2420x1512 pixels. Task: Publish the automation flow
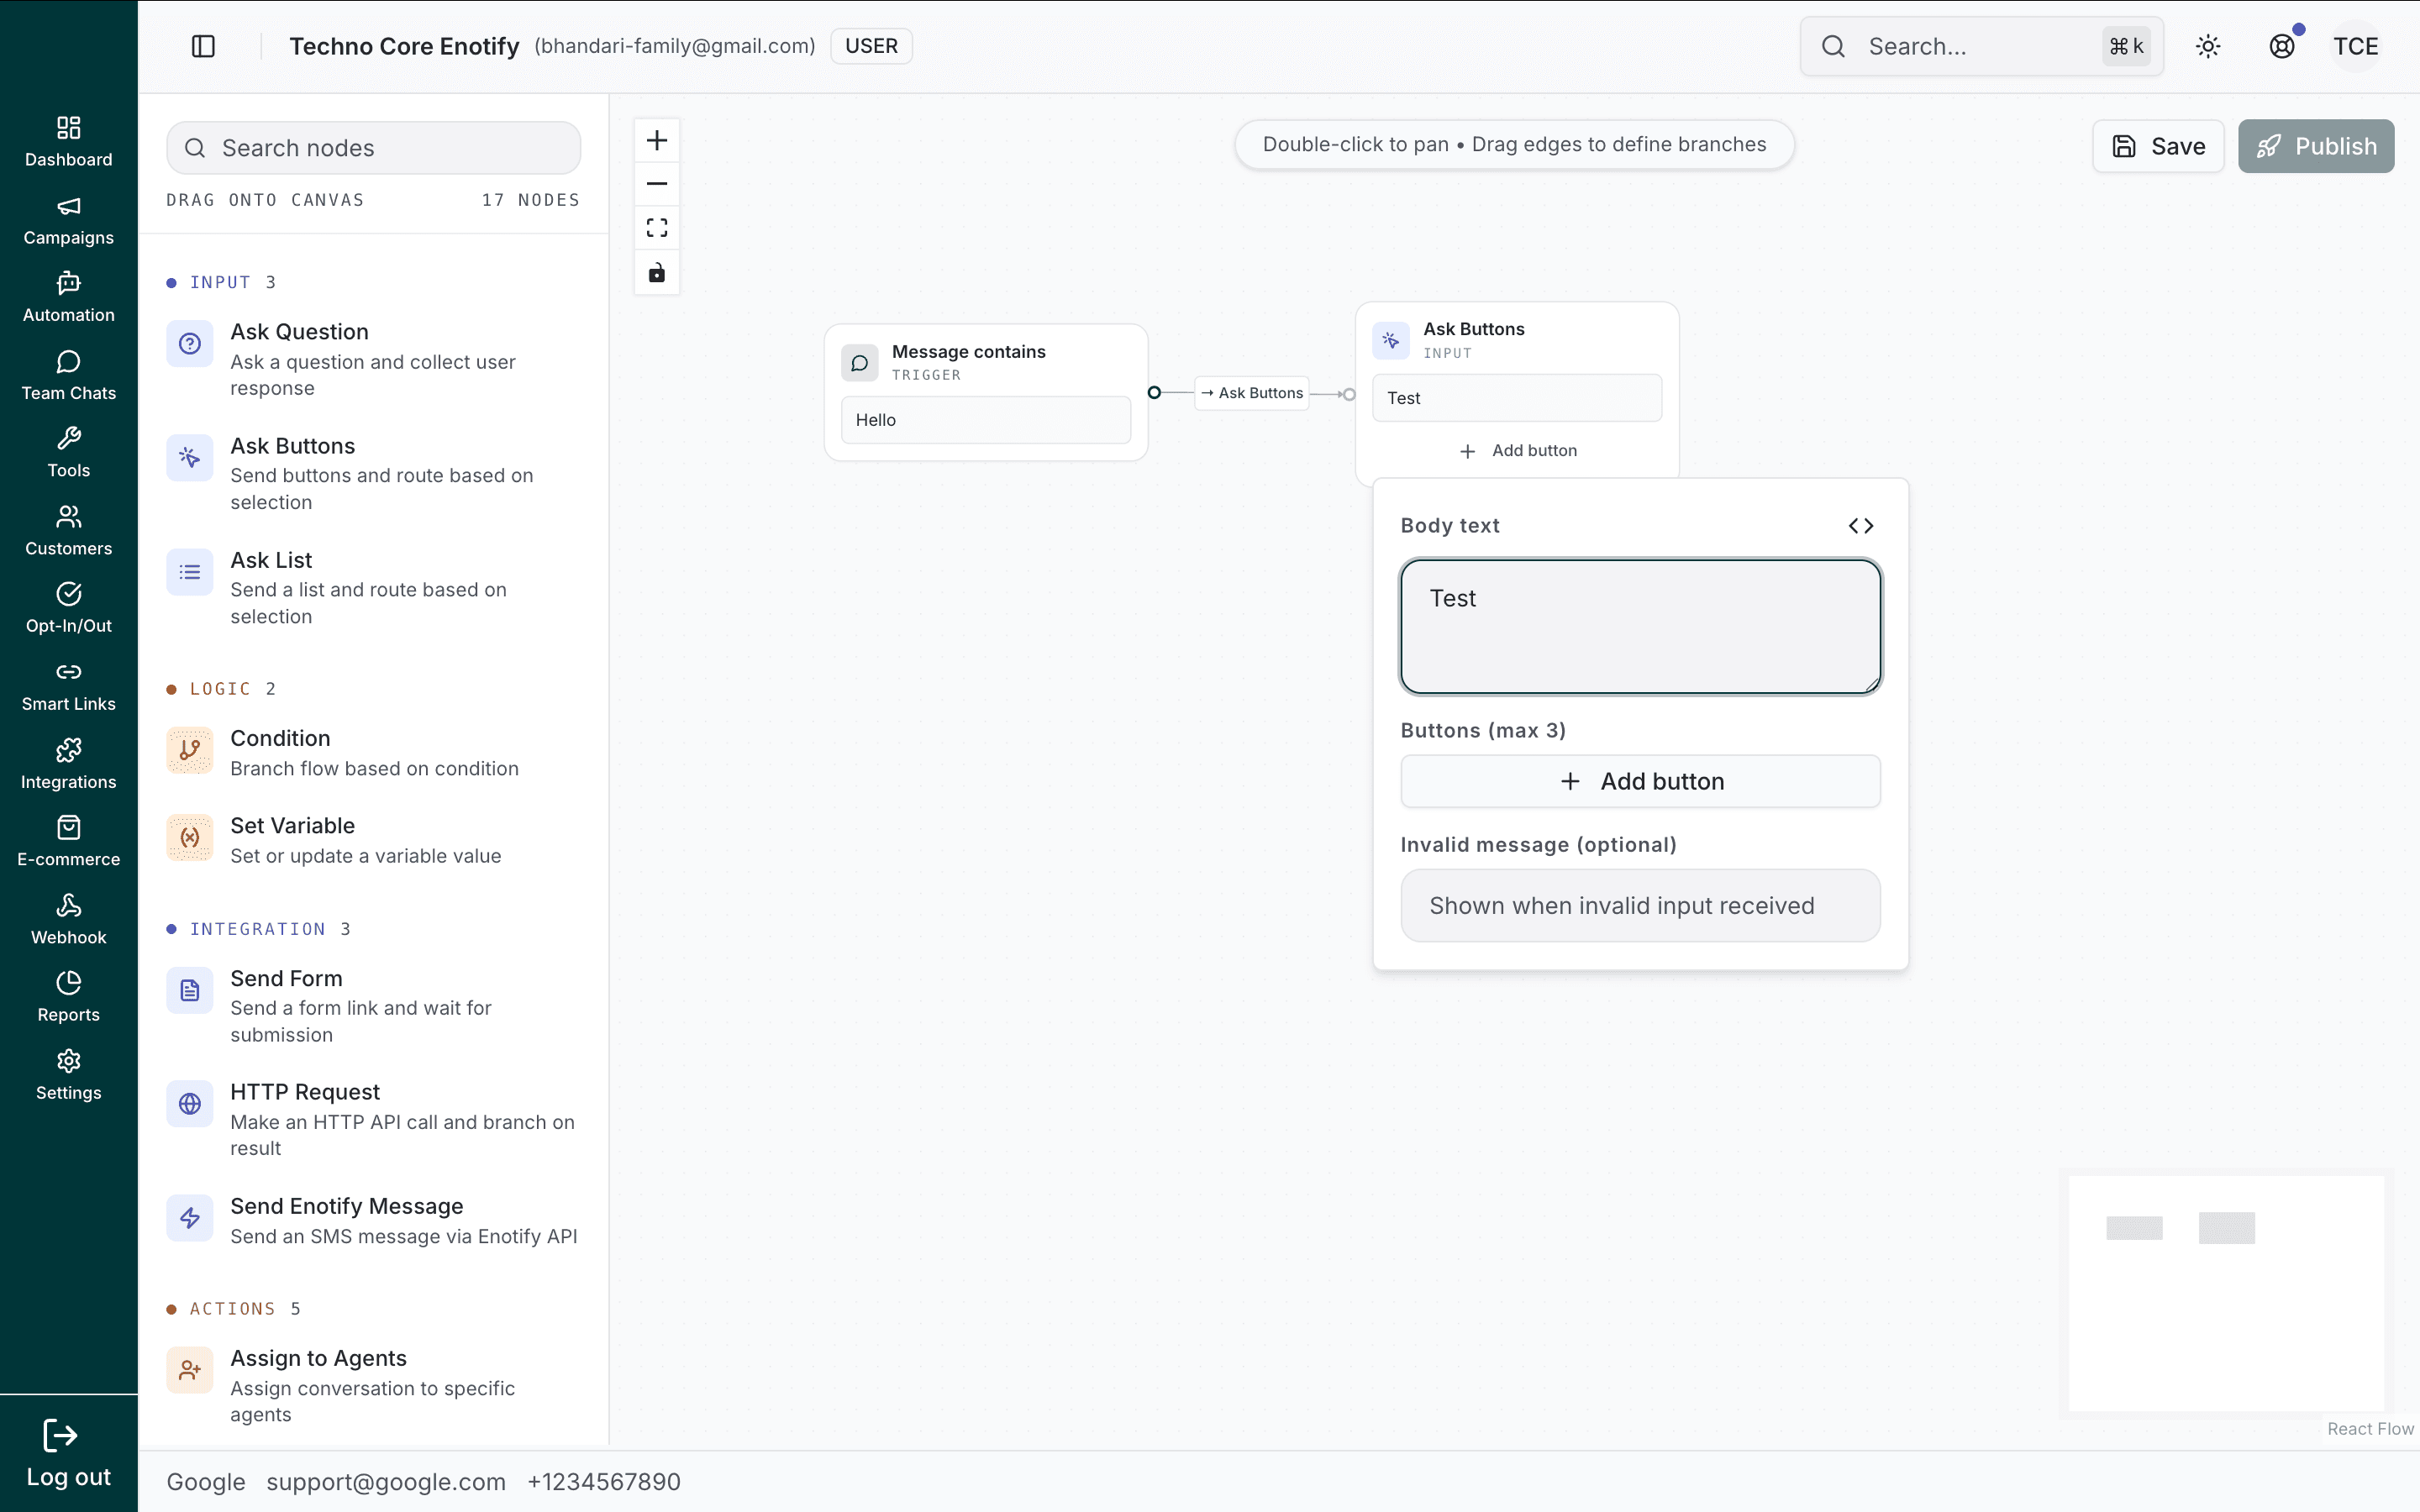tap(2316, 146)
